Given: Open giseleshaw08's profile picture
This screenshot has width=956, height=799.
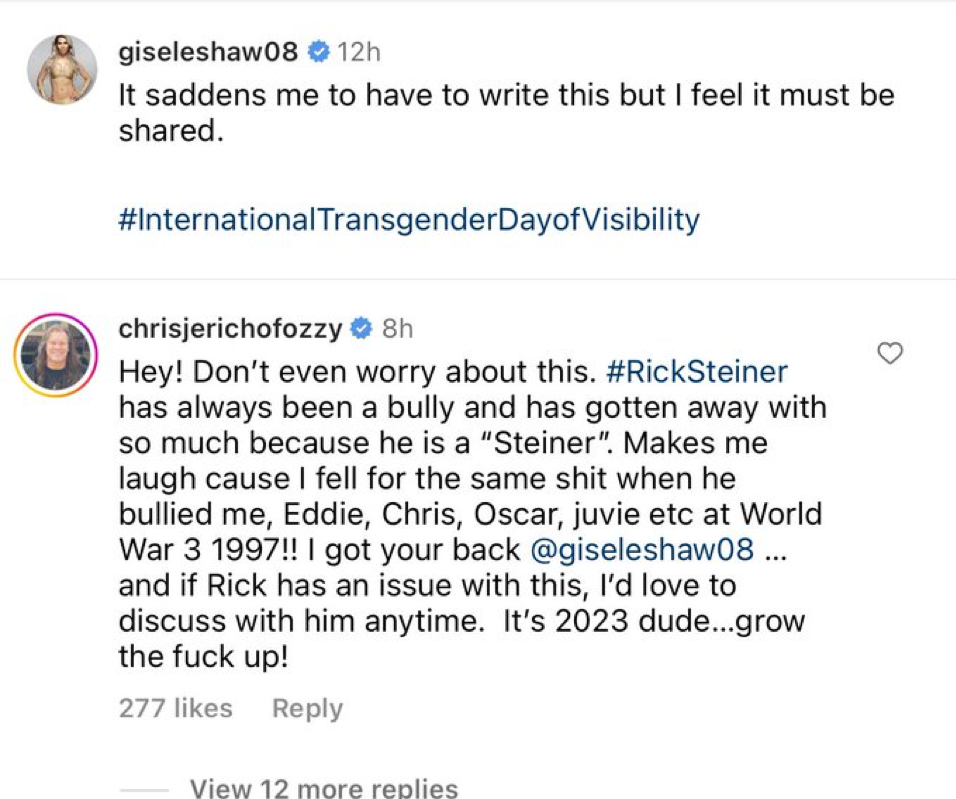Looking at the screenshot, I should pos(62,69).
